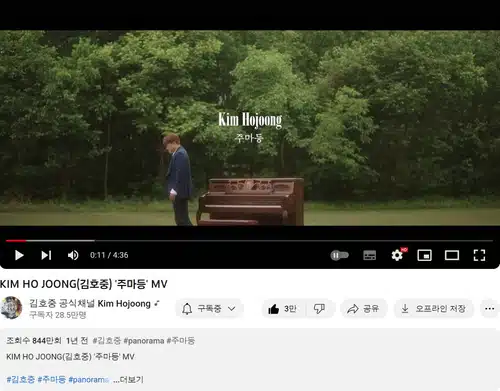
Task: Switch to miniplayer mode
Action: click(x=424, y=255)
